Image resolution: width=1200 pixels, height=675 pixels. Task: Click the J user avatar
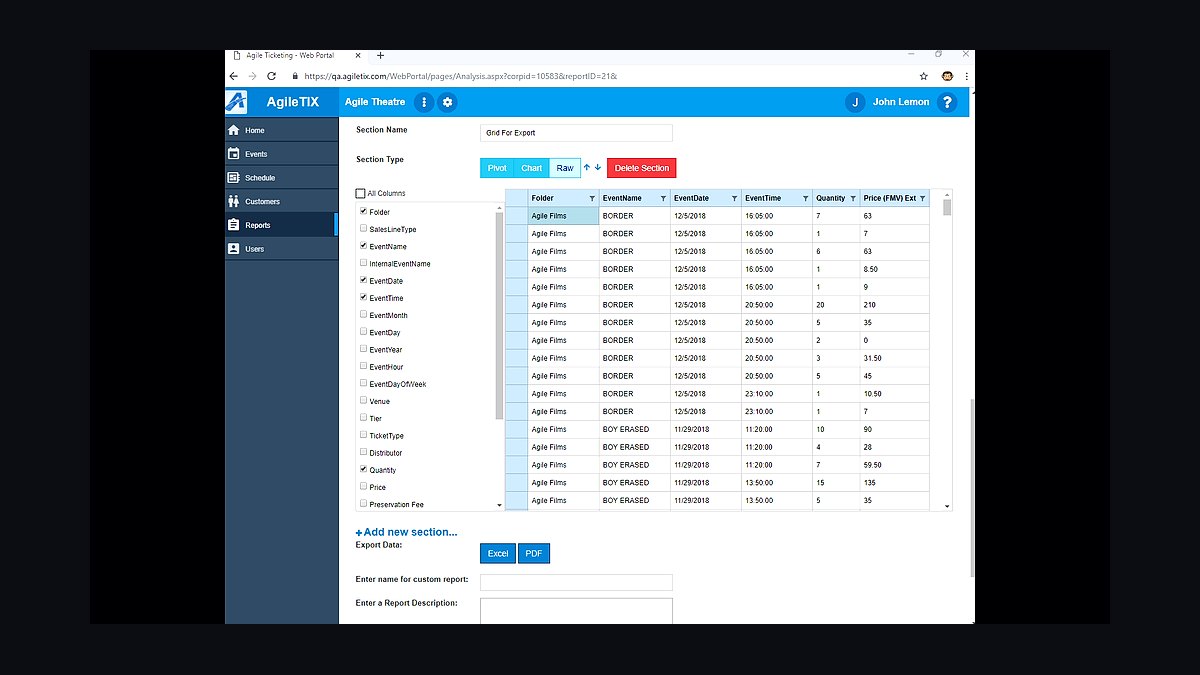click(x=855, y=102)
